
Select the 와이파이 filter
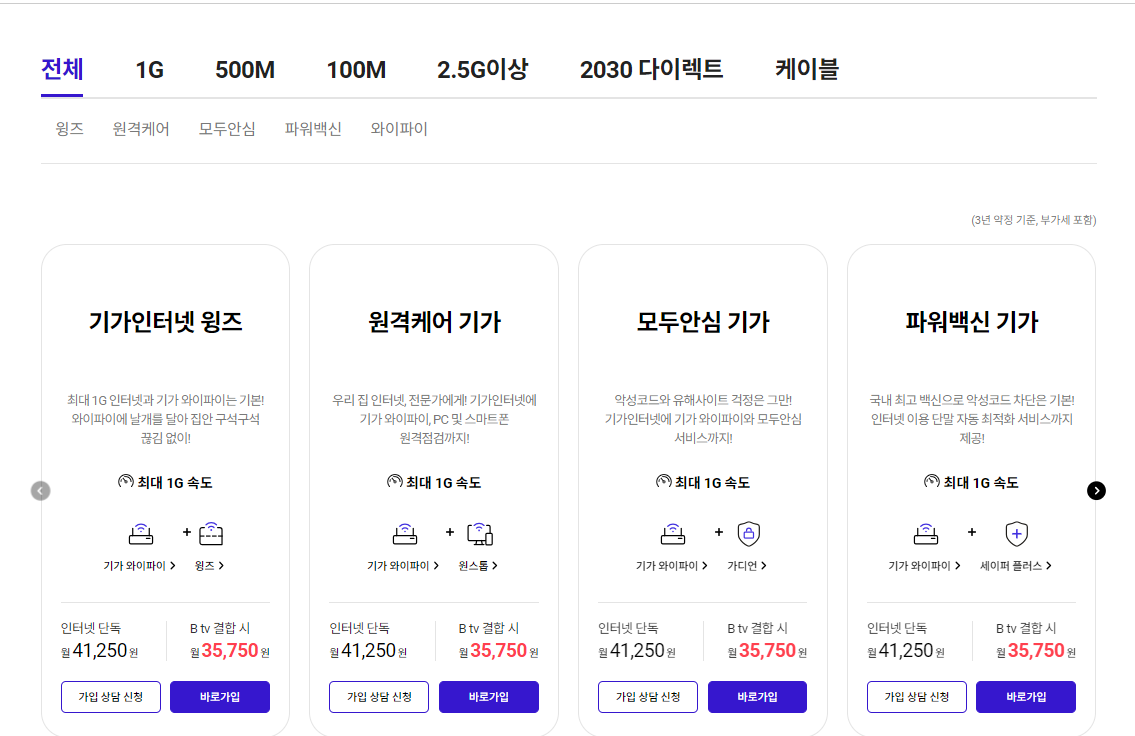tap(399, 128)
